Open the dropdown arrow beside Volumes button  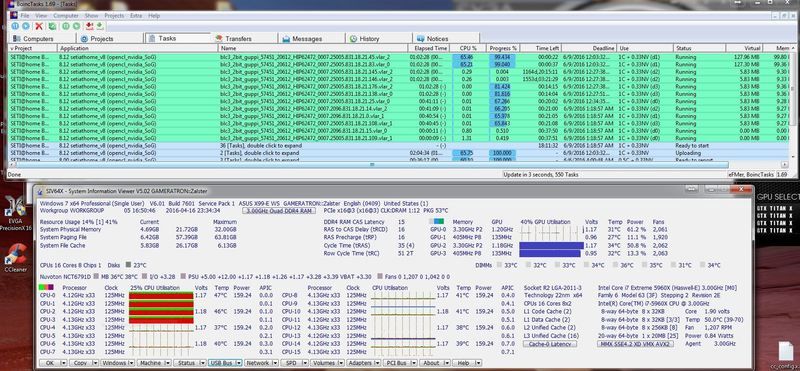tap(340, 363)
